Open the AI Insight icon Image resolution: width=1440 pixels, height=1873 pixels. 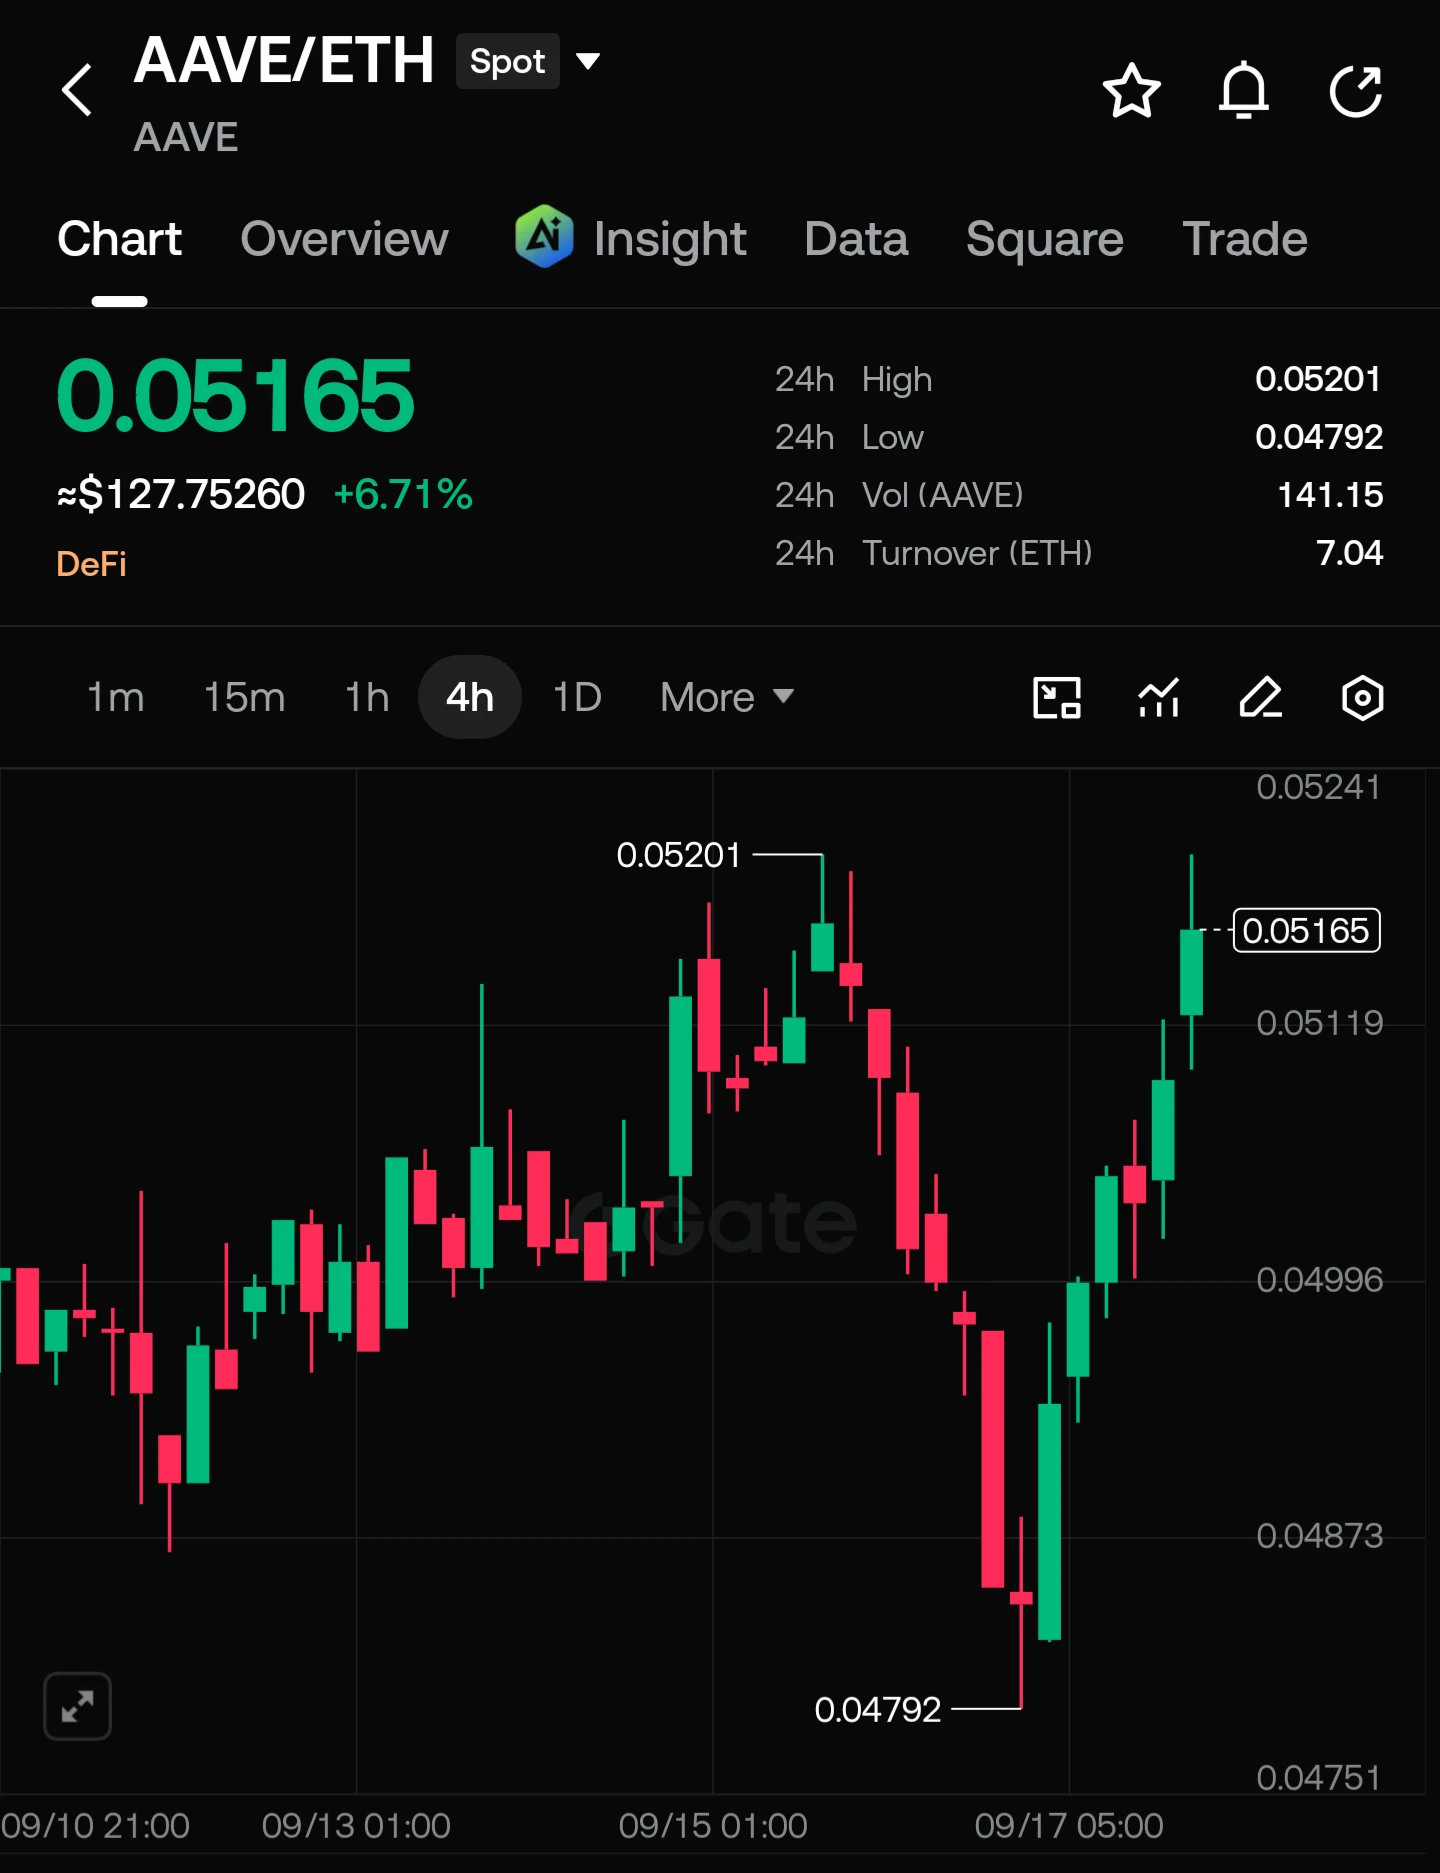tap(544, 237)
